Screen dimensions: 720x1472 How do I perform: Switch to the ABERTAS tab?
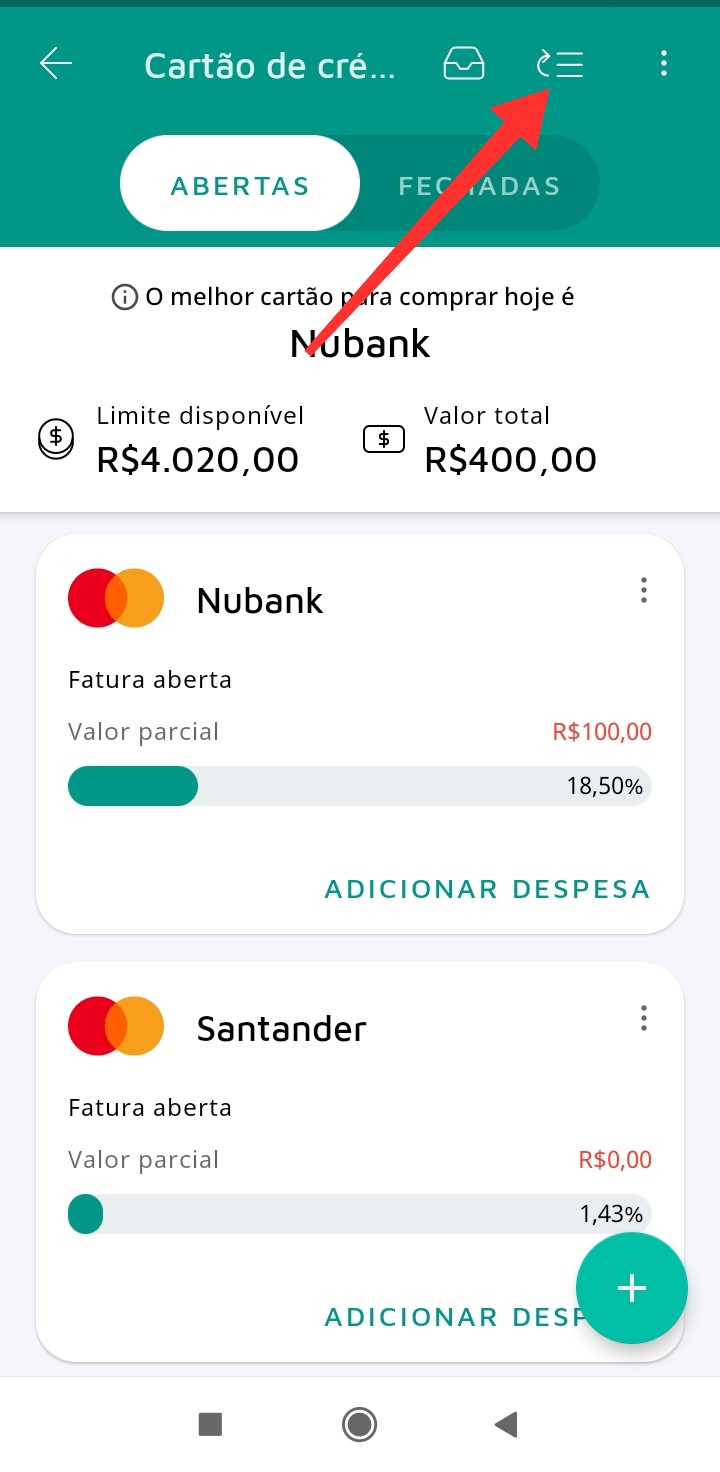point(240,185)
